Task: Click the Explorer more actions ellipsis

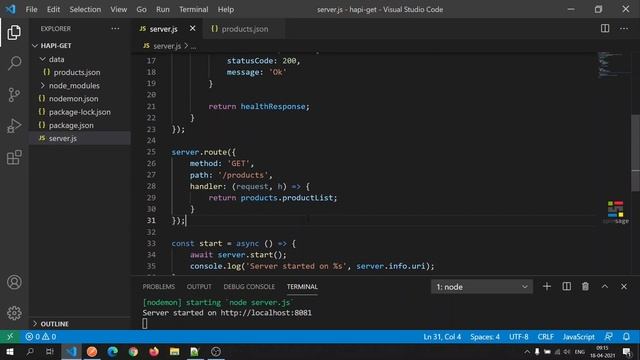Action: click(116, 29)
